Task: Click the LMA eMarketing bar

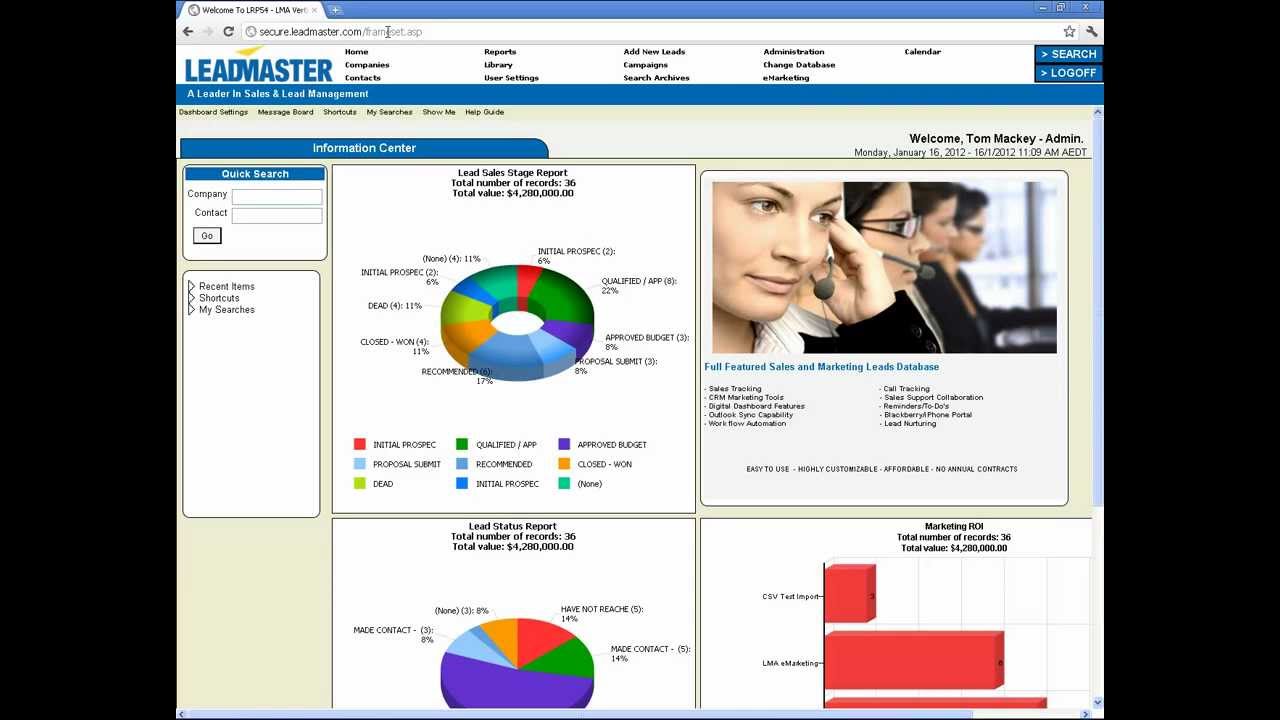Action: tap(914, 662)
